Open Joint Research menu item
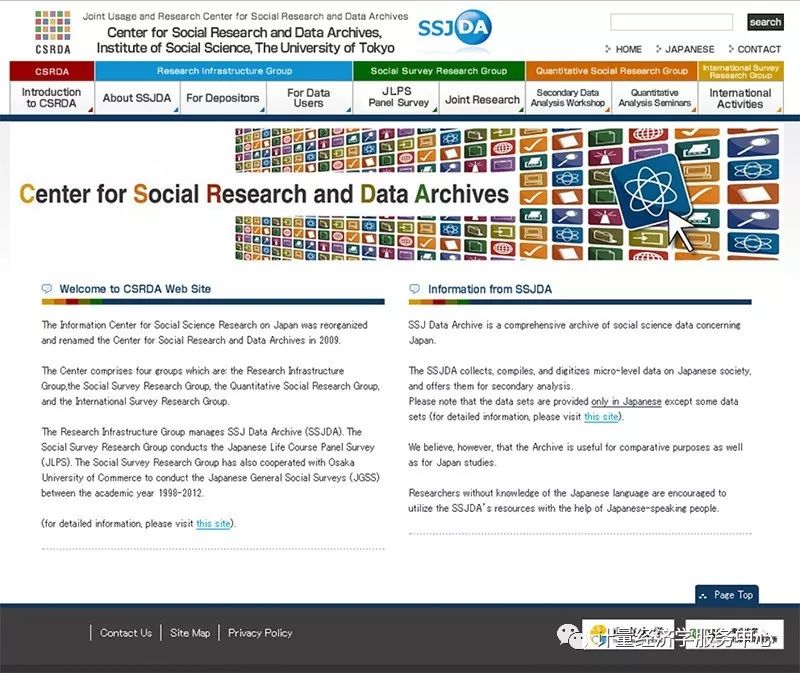Screen dimensions: 800x673 (482, 99)
